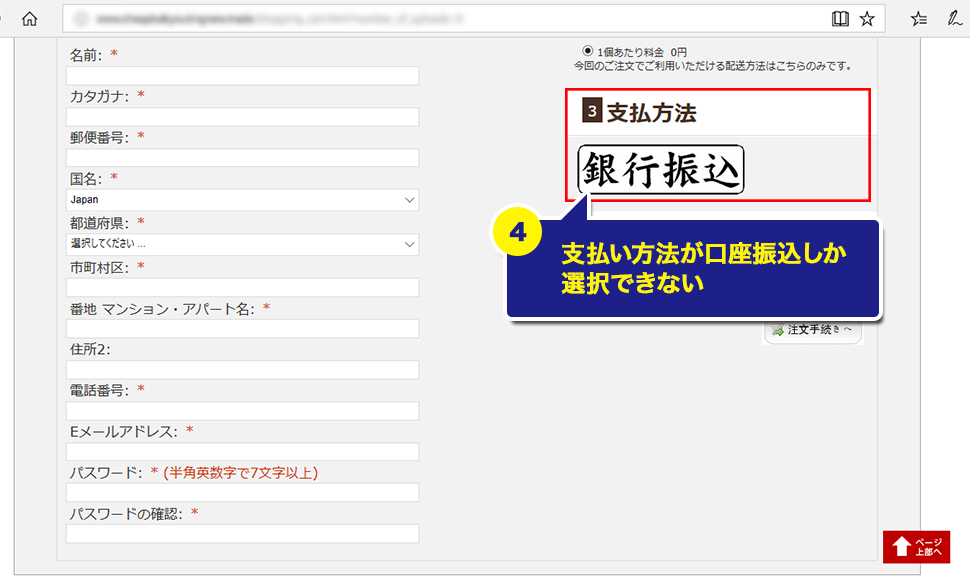Click the 住所2 input field
The height and width of the screenshot is (582, 970).
coord(242,370)
